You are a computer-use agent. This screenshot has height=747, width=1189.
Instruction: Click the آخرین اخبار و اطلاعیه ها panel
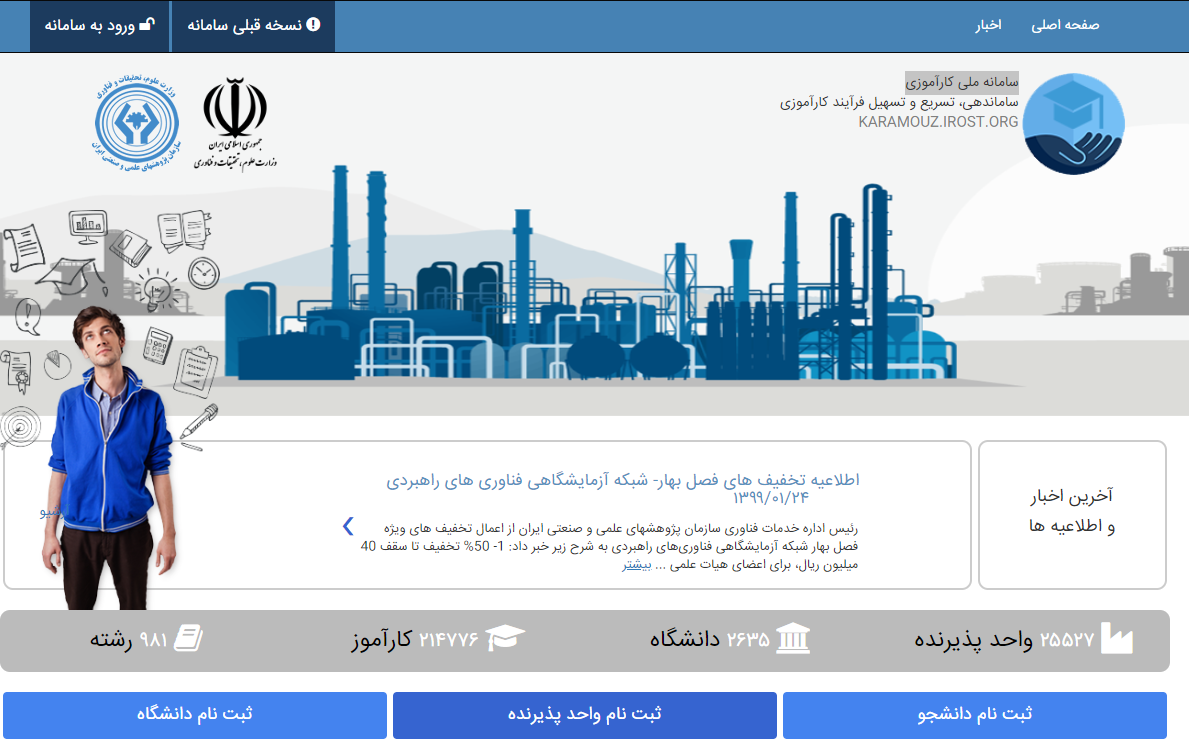tap(1072, 512)
